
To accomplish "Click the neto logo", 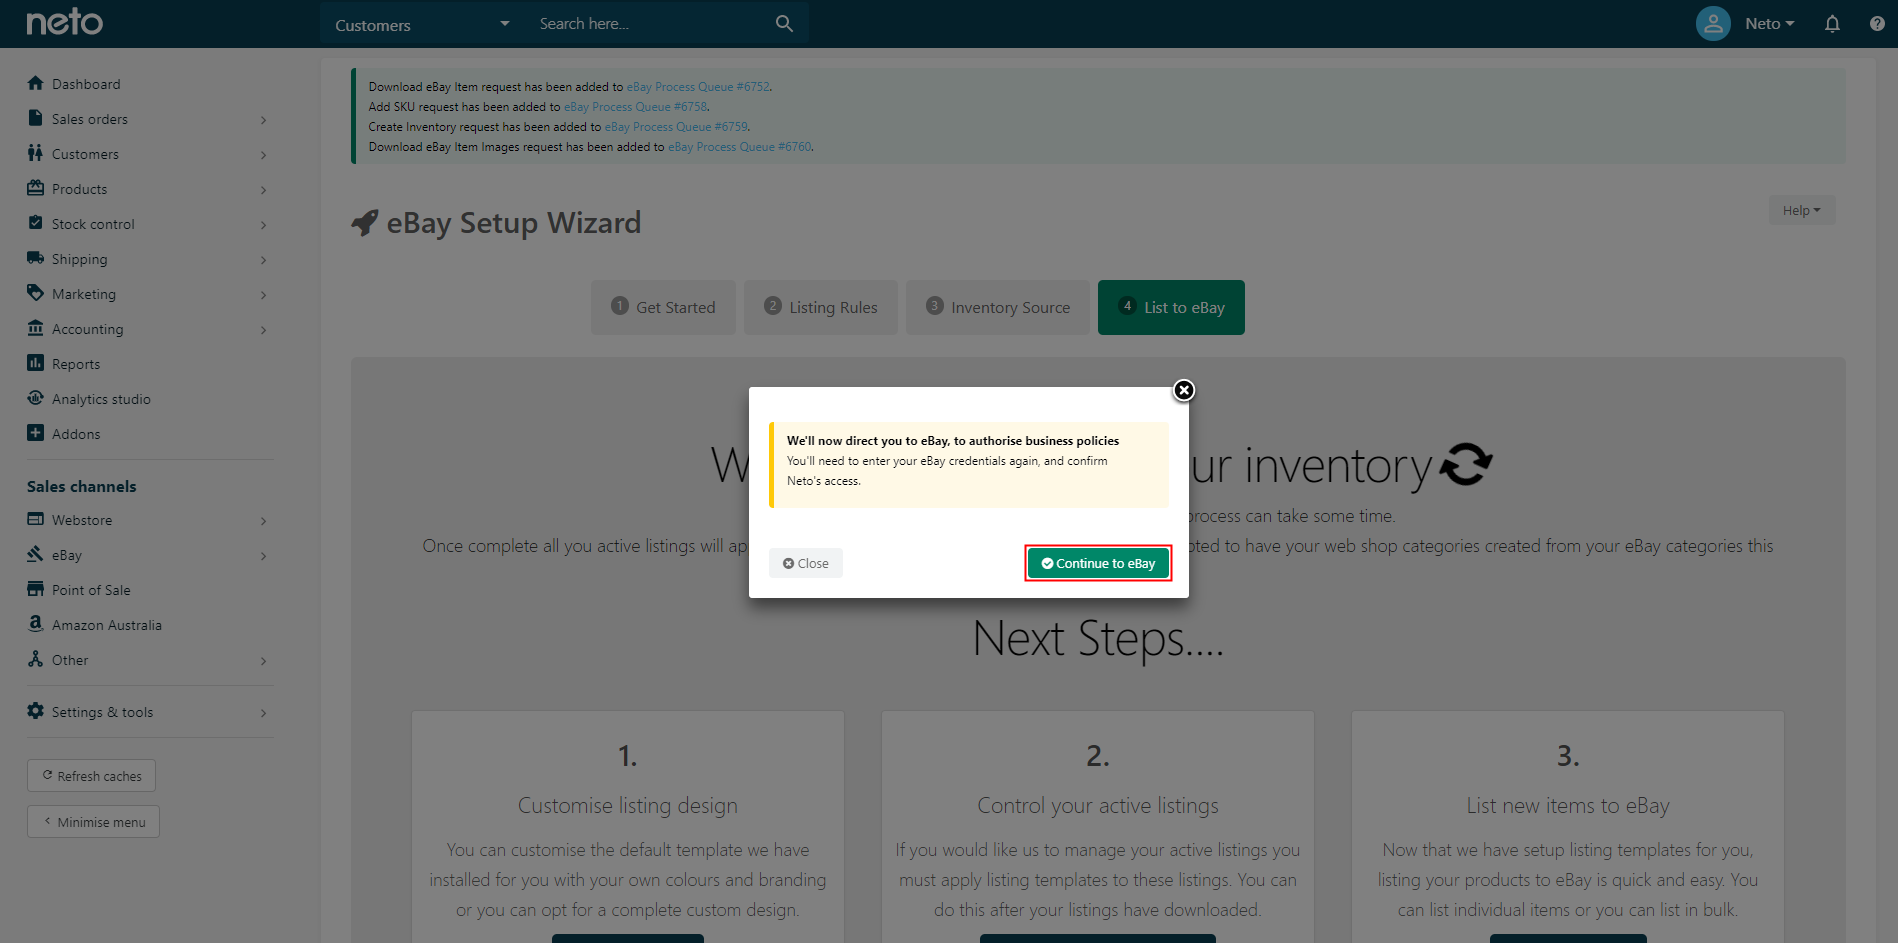I will (x=64, y=22).
